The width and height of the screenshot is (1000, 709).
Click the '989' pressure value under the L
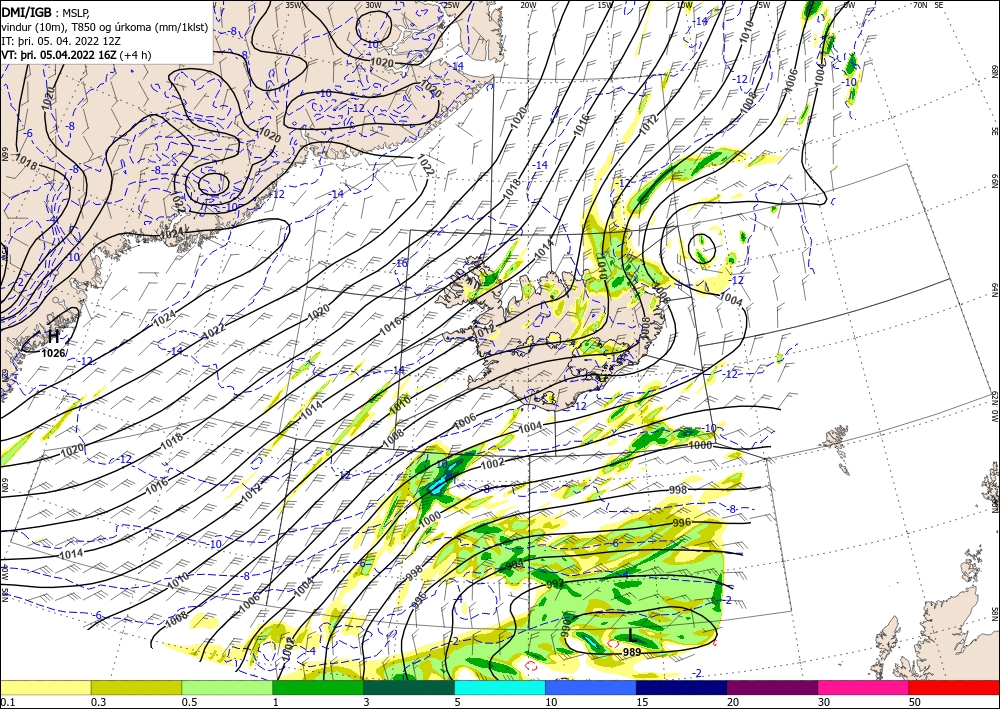pyautogui.click(x=631, y=652)
